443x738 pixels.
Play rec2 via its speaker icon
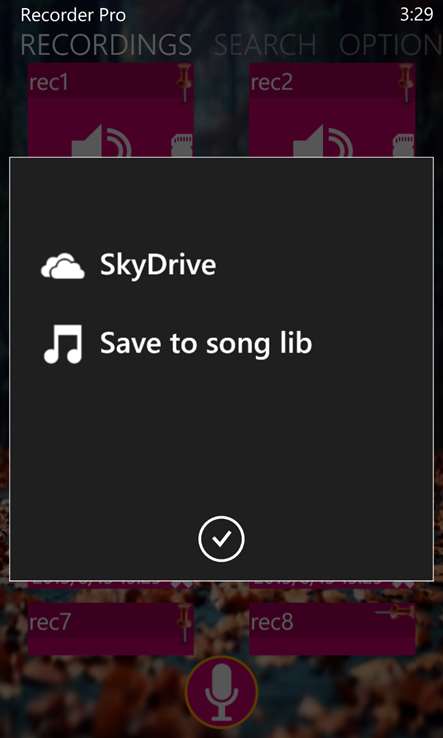pyautogui.click(x=323, y=140)
